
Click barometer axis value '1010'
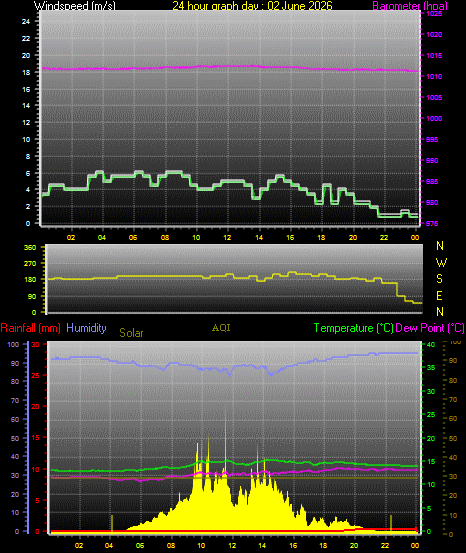click(x=434, y=77)
